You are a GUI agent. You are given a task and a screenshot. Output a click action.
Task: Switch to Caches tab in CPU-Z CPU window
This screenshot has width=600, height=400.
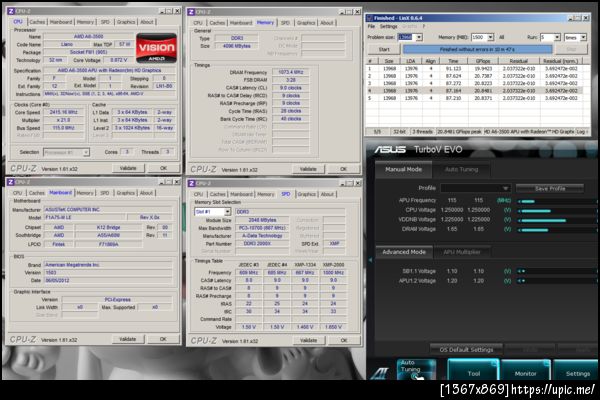37,22
